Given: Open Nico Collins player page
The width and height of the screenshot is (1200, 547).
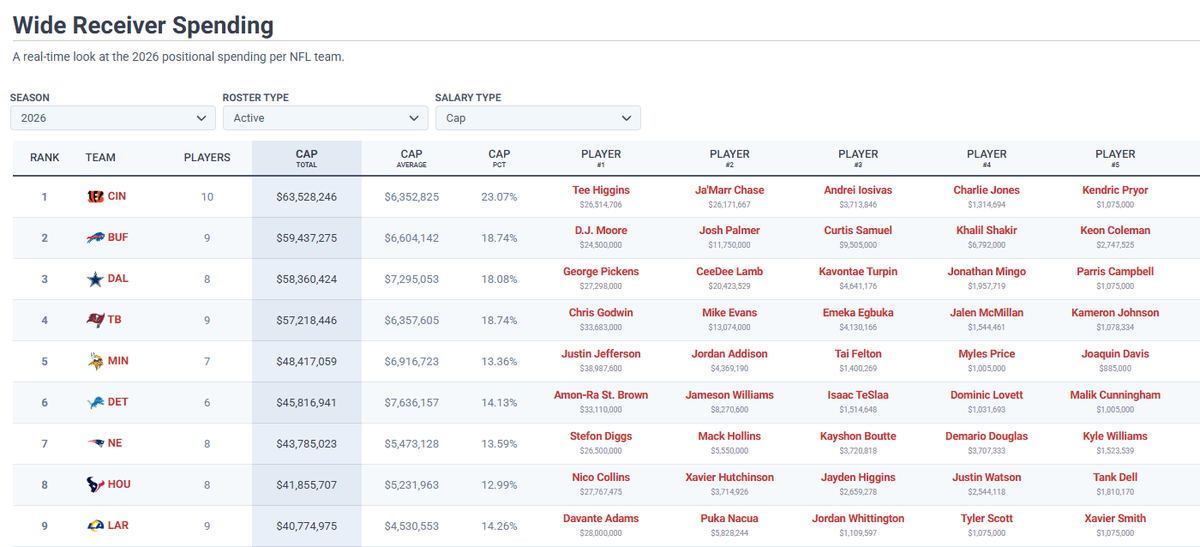Looking at the screenshot, I should click(x=601, y=477).
